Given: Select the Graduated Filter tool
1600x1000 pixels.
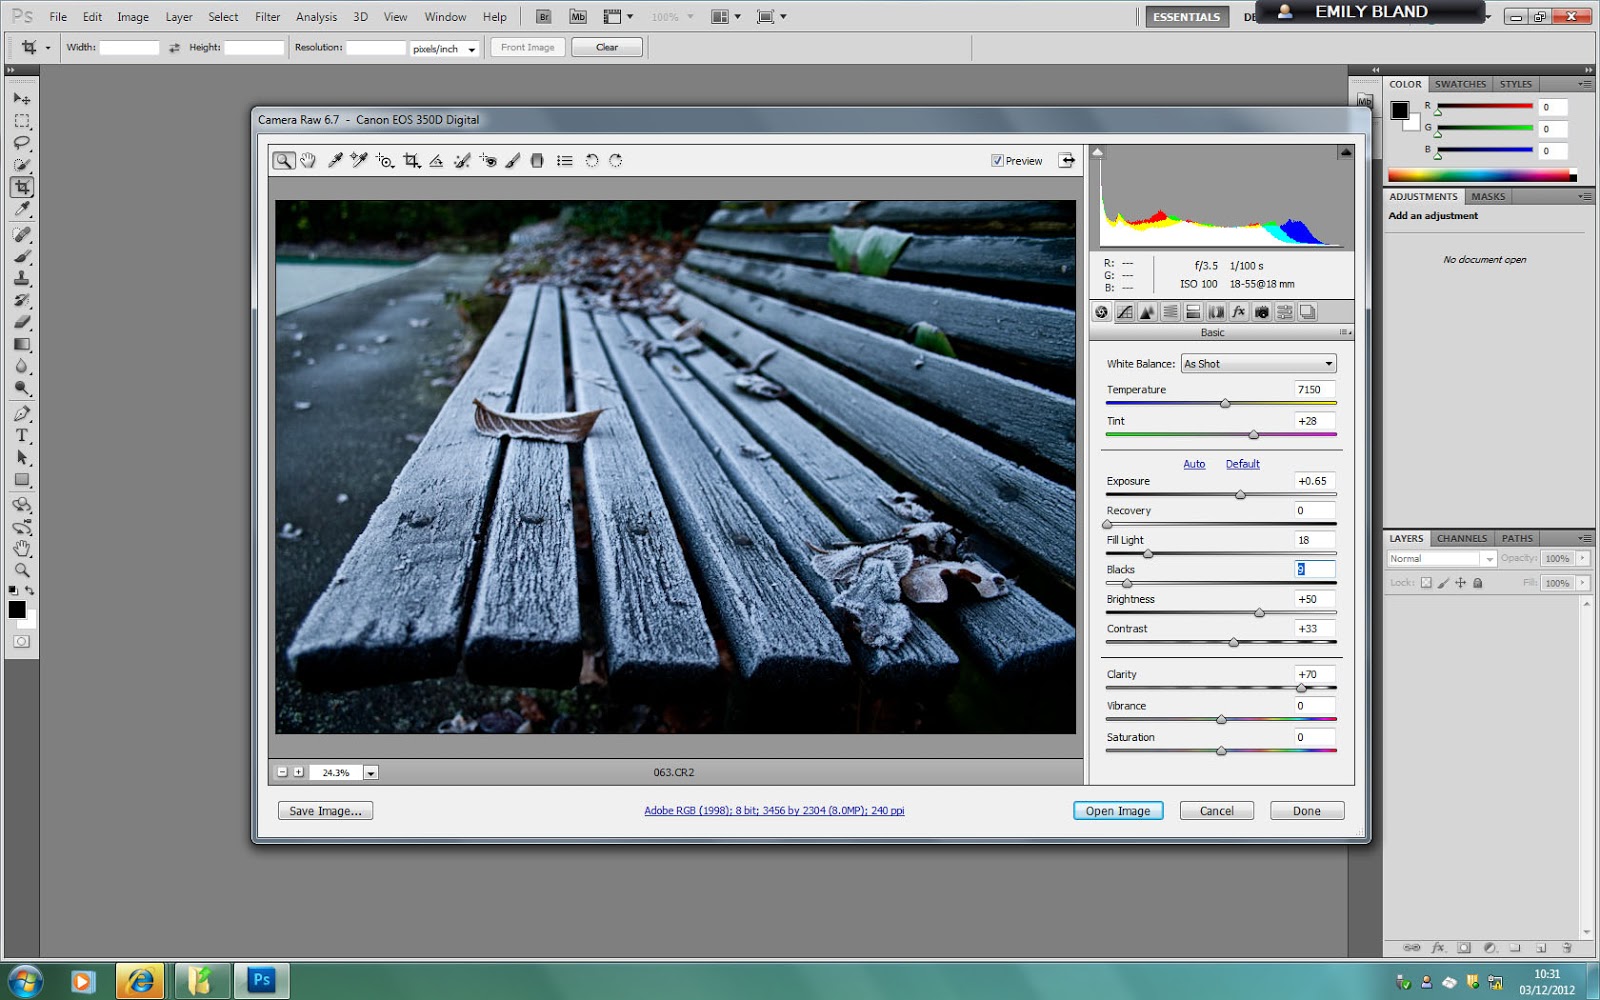Looking at the screenshot, I should (537, 161).
